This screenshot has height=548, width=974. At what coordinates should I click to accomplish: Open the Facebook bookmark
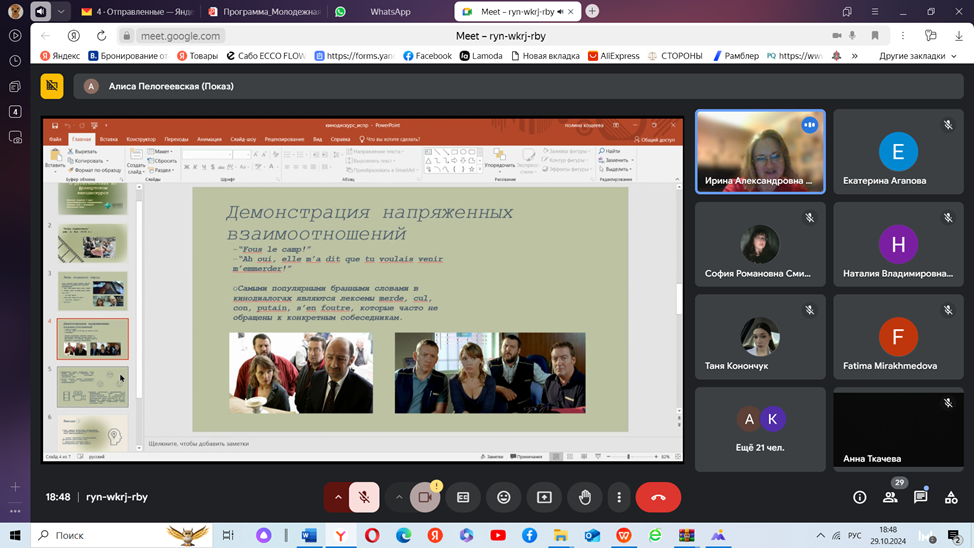[x=427, y=56]
